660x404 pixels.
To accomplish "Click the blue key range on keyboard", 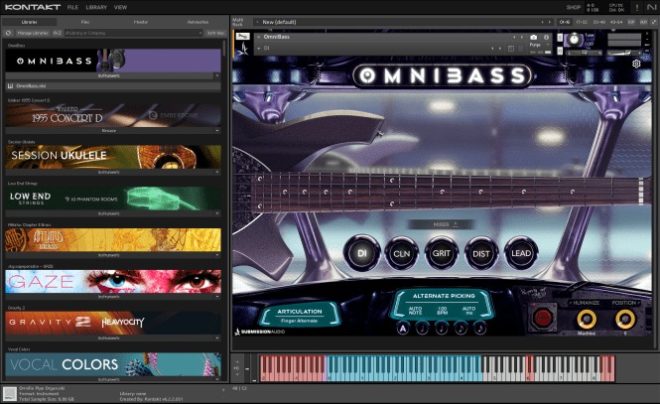I will [403, 368].
